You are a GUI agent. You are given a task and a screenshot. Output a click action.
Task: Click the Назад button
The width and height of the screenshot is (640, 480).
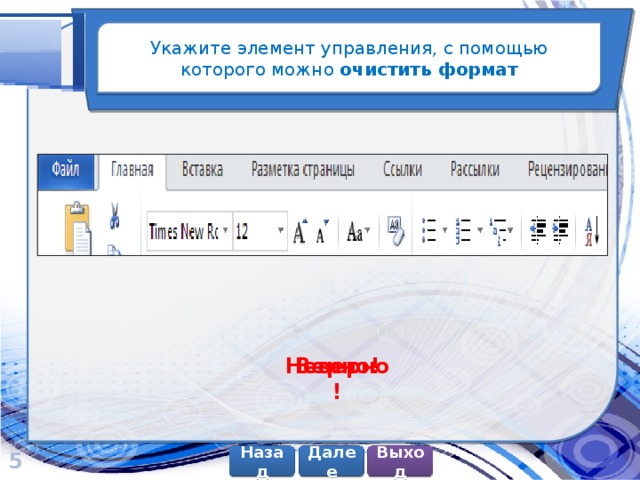[x=262, y=462]
